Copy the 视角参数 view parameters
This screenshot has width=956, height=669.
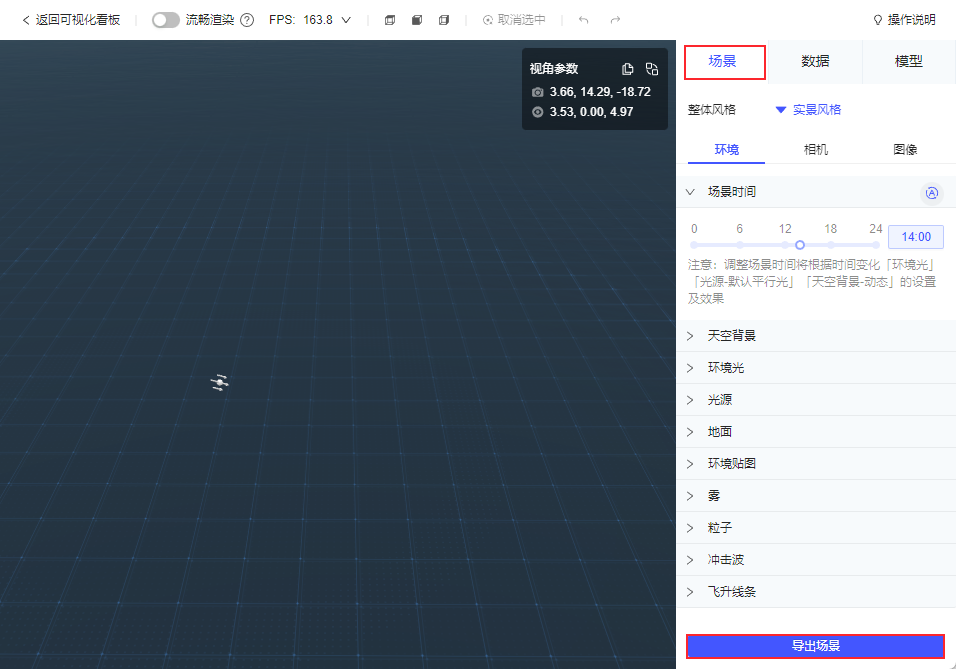[x=627, y=69]
